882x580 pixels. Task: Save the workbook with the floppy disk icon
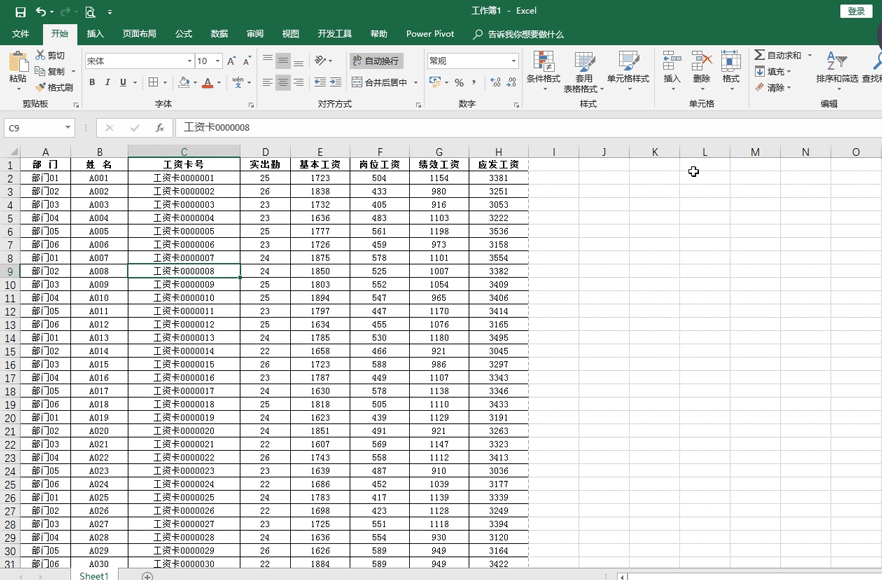[20, 12]
